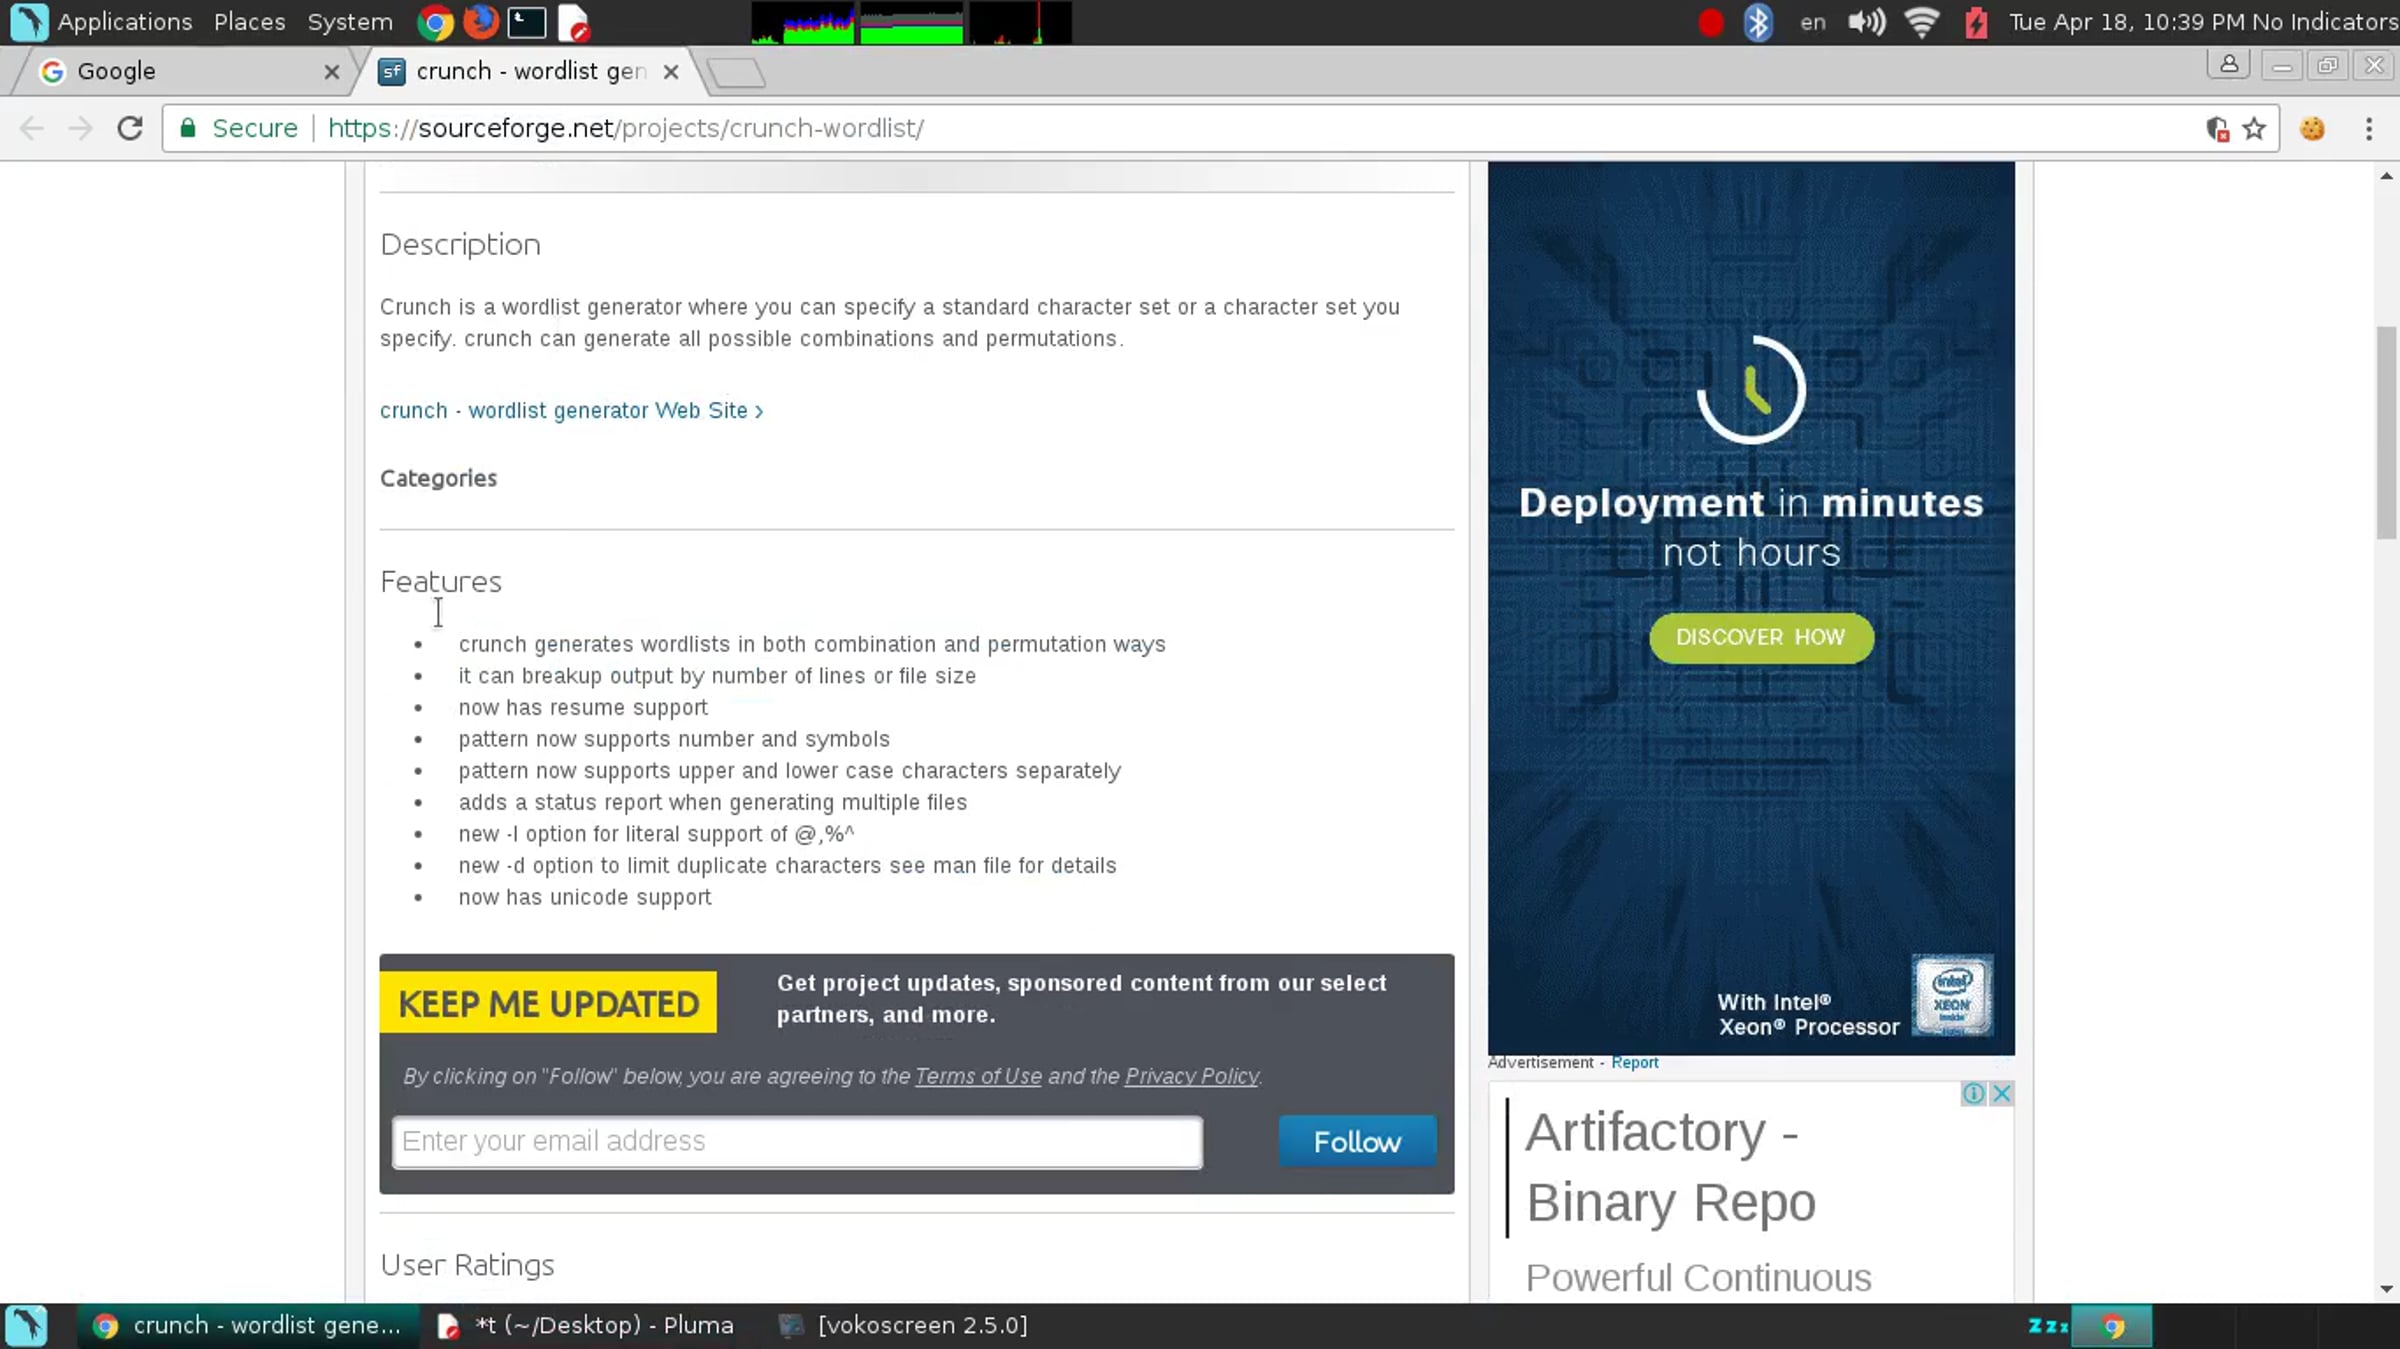
Task: Click the Chrome user profile icon
Action: (2229, 65)
